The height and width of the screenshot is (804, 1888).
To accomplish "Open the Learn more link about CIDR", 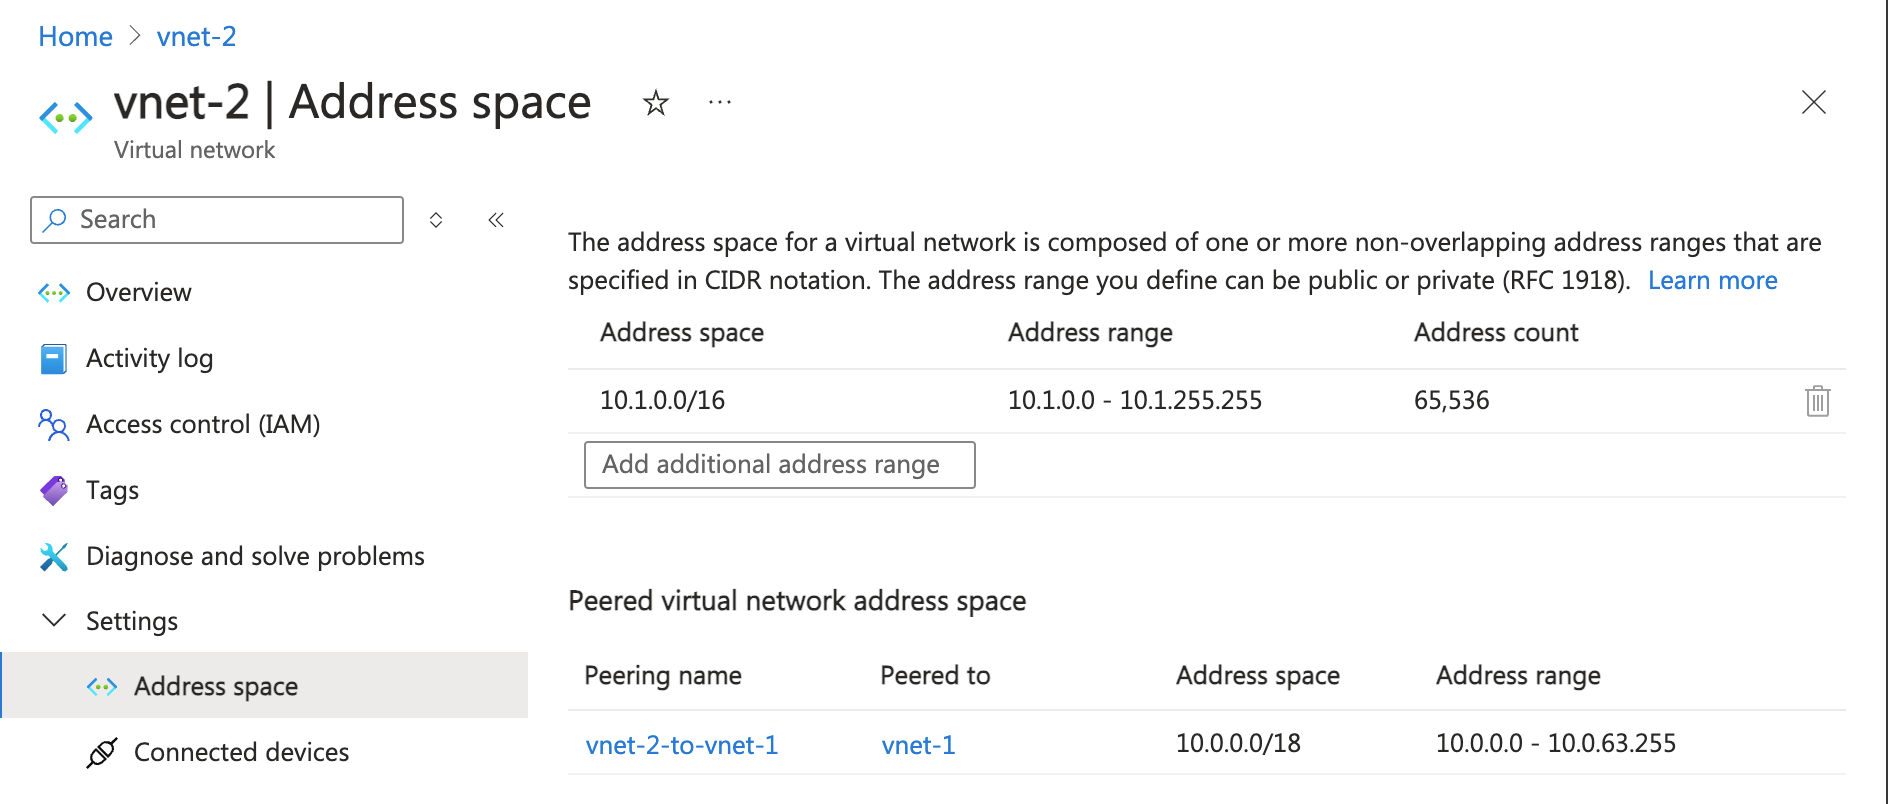I will (x=1712, y=280).
